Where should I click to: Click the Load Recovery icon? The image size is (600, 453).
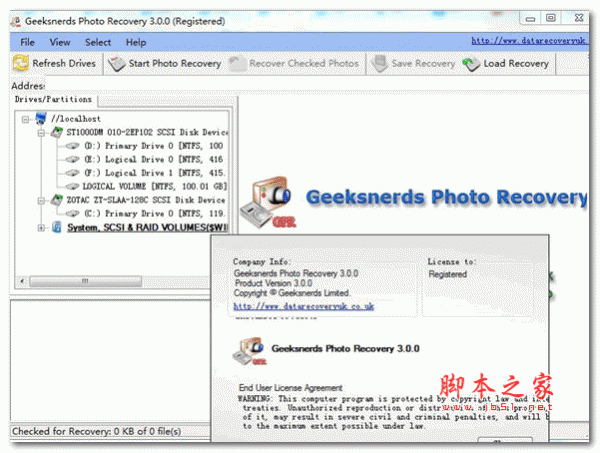[x=471, y=64]
